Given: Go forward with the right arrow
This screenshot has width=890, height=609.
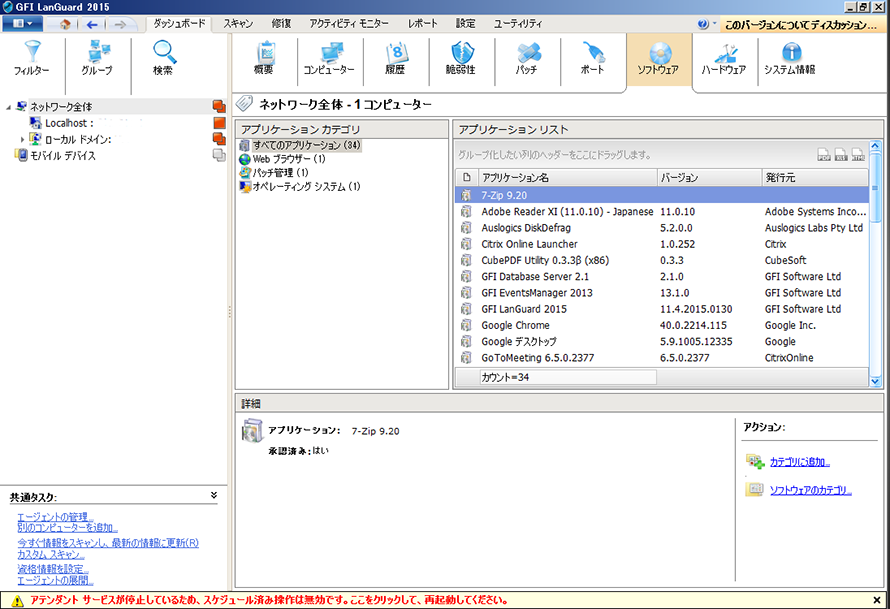Looking at the screenshot, I should point(120,24).
